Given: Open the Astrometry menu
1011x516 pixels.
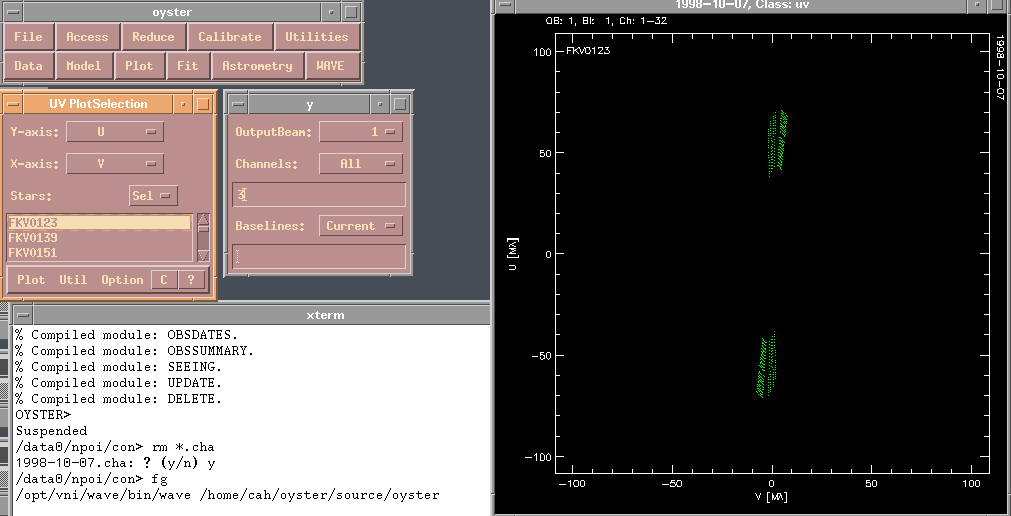Looking at the screenshot, I should (x=257, y=66).
